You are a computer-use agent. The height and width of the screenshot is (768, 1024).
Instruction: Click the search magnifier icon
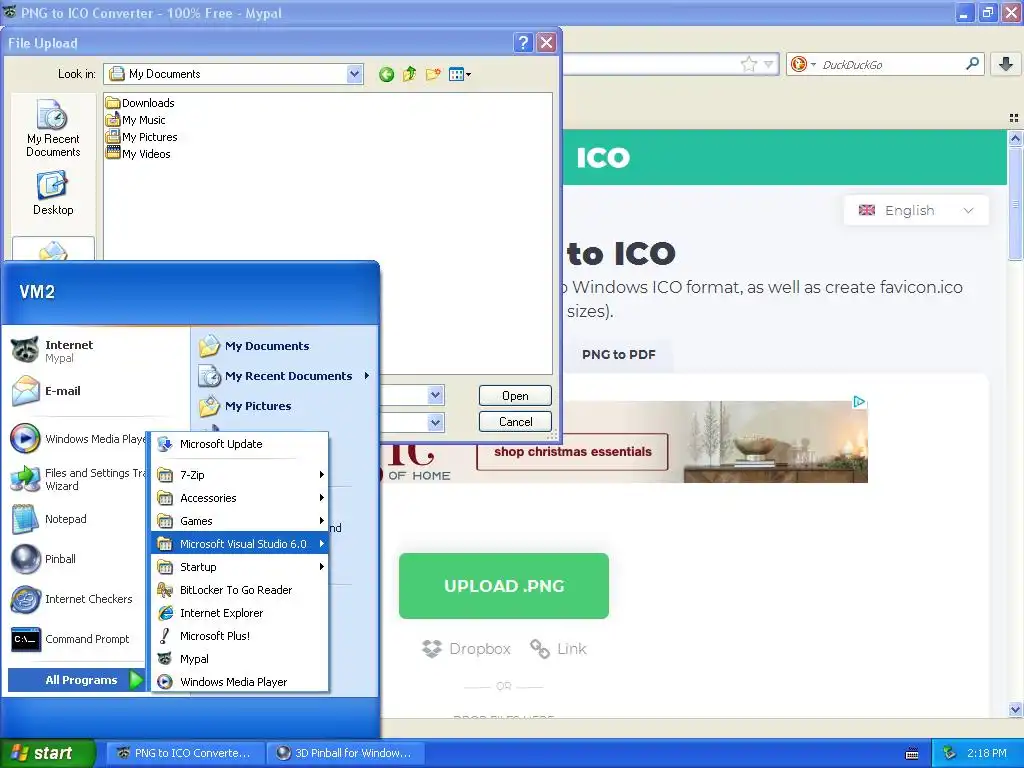coord(972,63)
